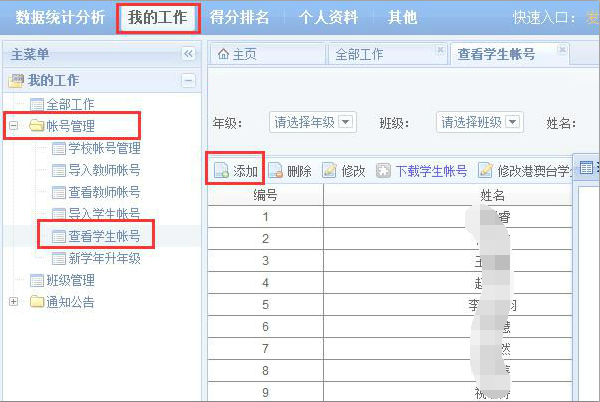Click the 帐号管理 folder icon

pos(37,125)
